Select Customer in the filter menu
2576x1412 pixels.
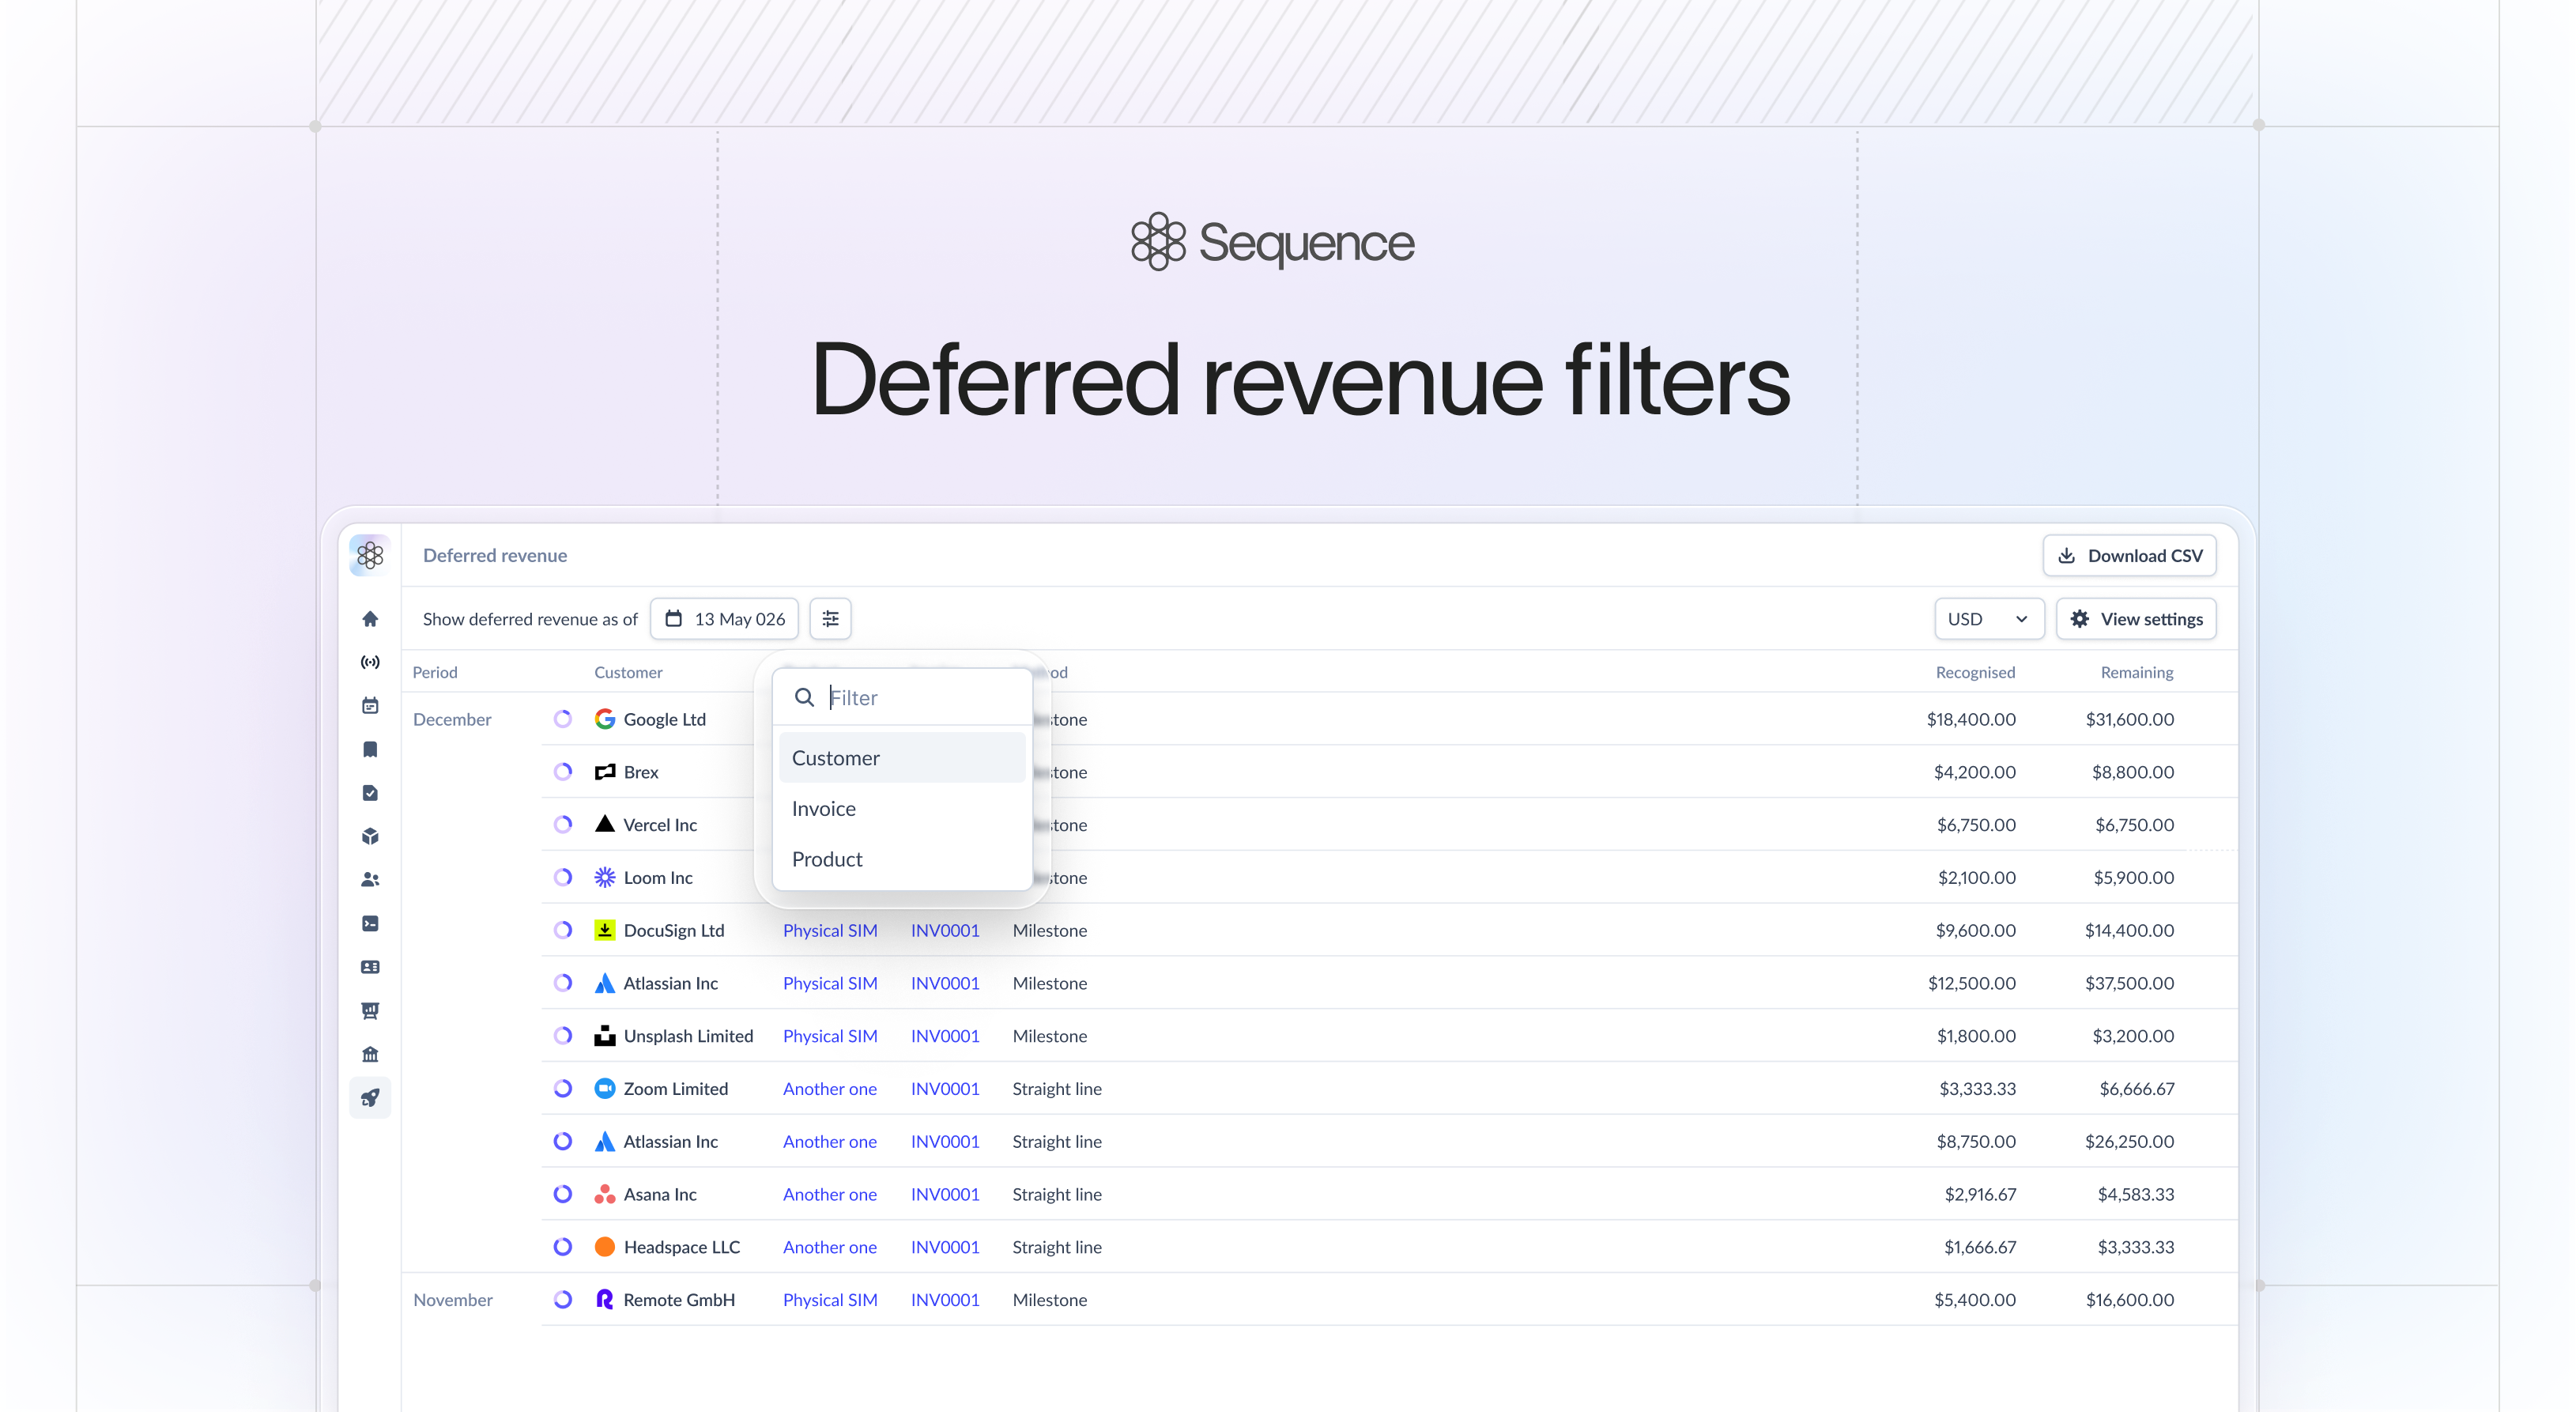click(902, 758)
